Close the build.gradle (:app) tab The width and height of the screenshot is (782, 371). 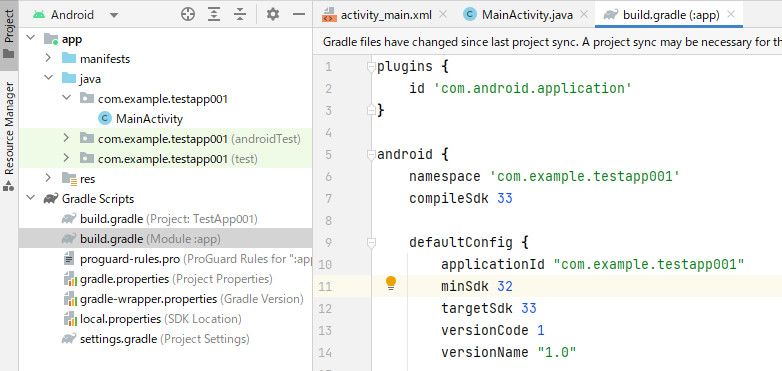click(x=731, y=14)
